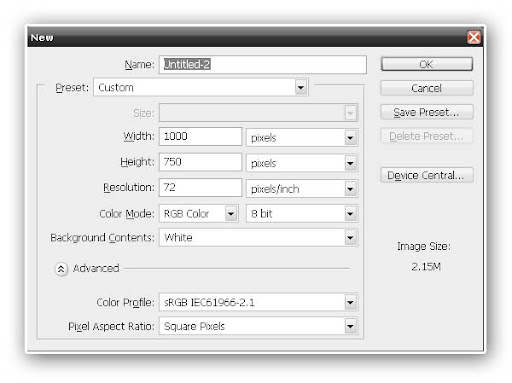Click the Advanced label text

(x=96, y=268)
